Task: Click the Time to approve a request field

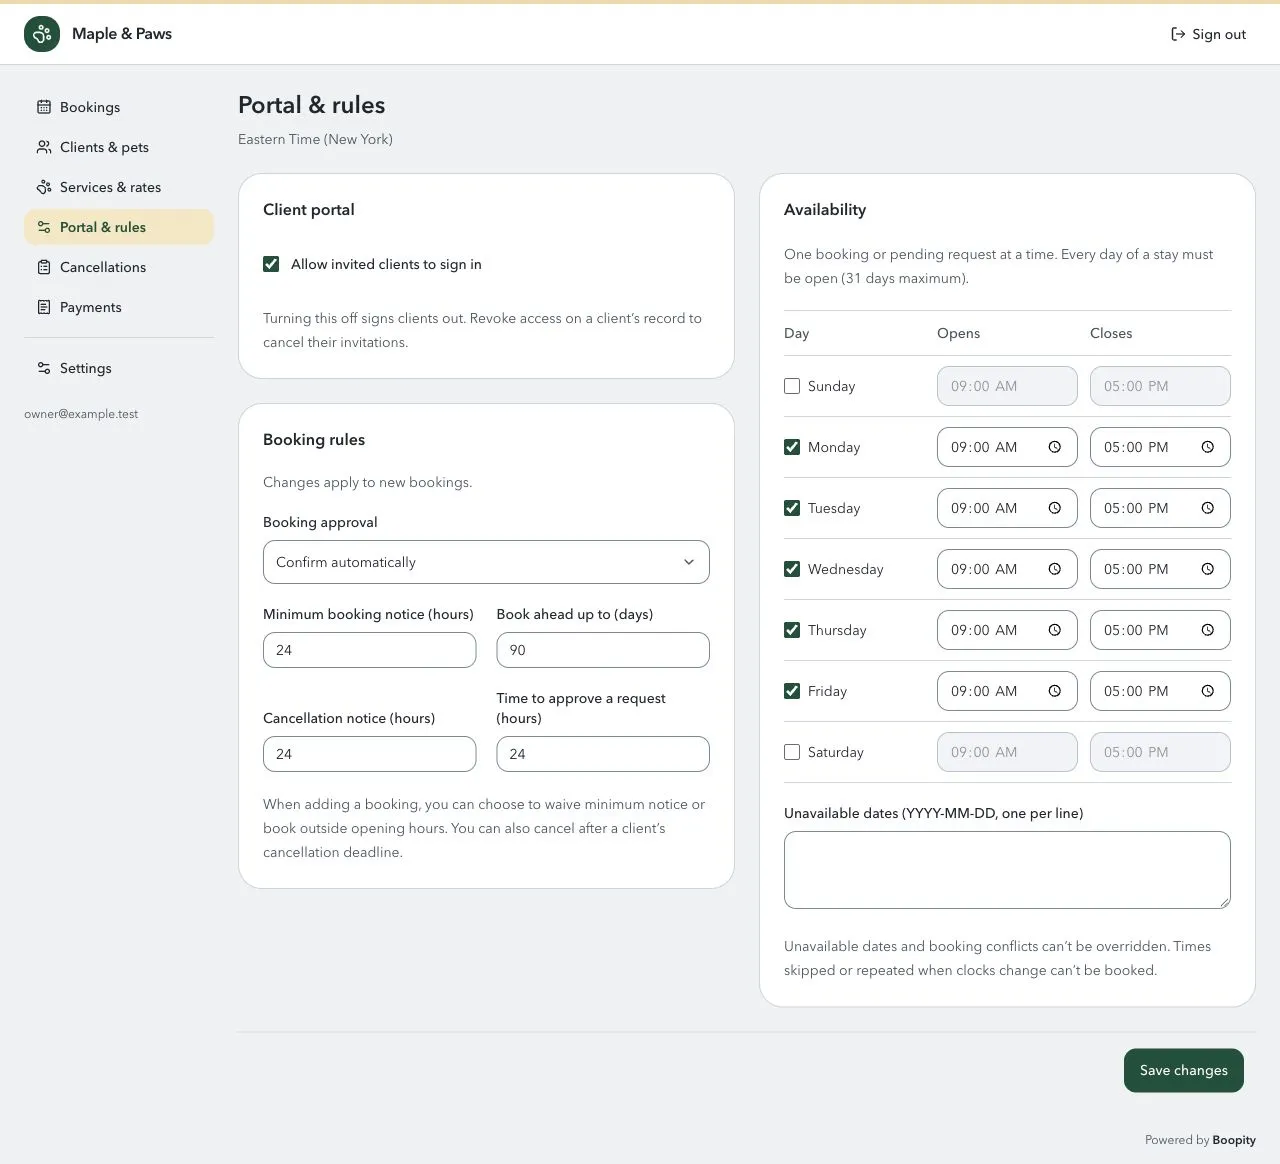Action: tap(603, 754)
